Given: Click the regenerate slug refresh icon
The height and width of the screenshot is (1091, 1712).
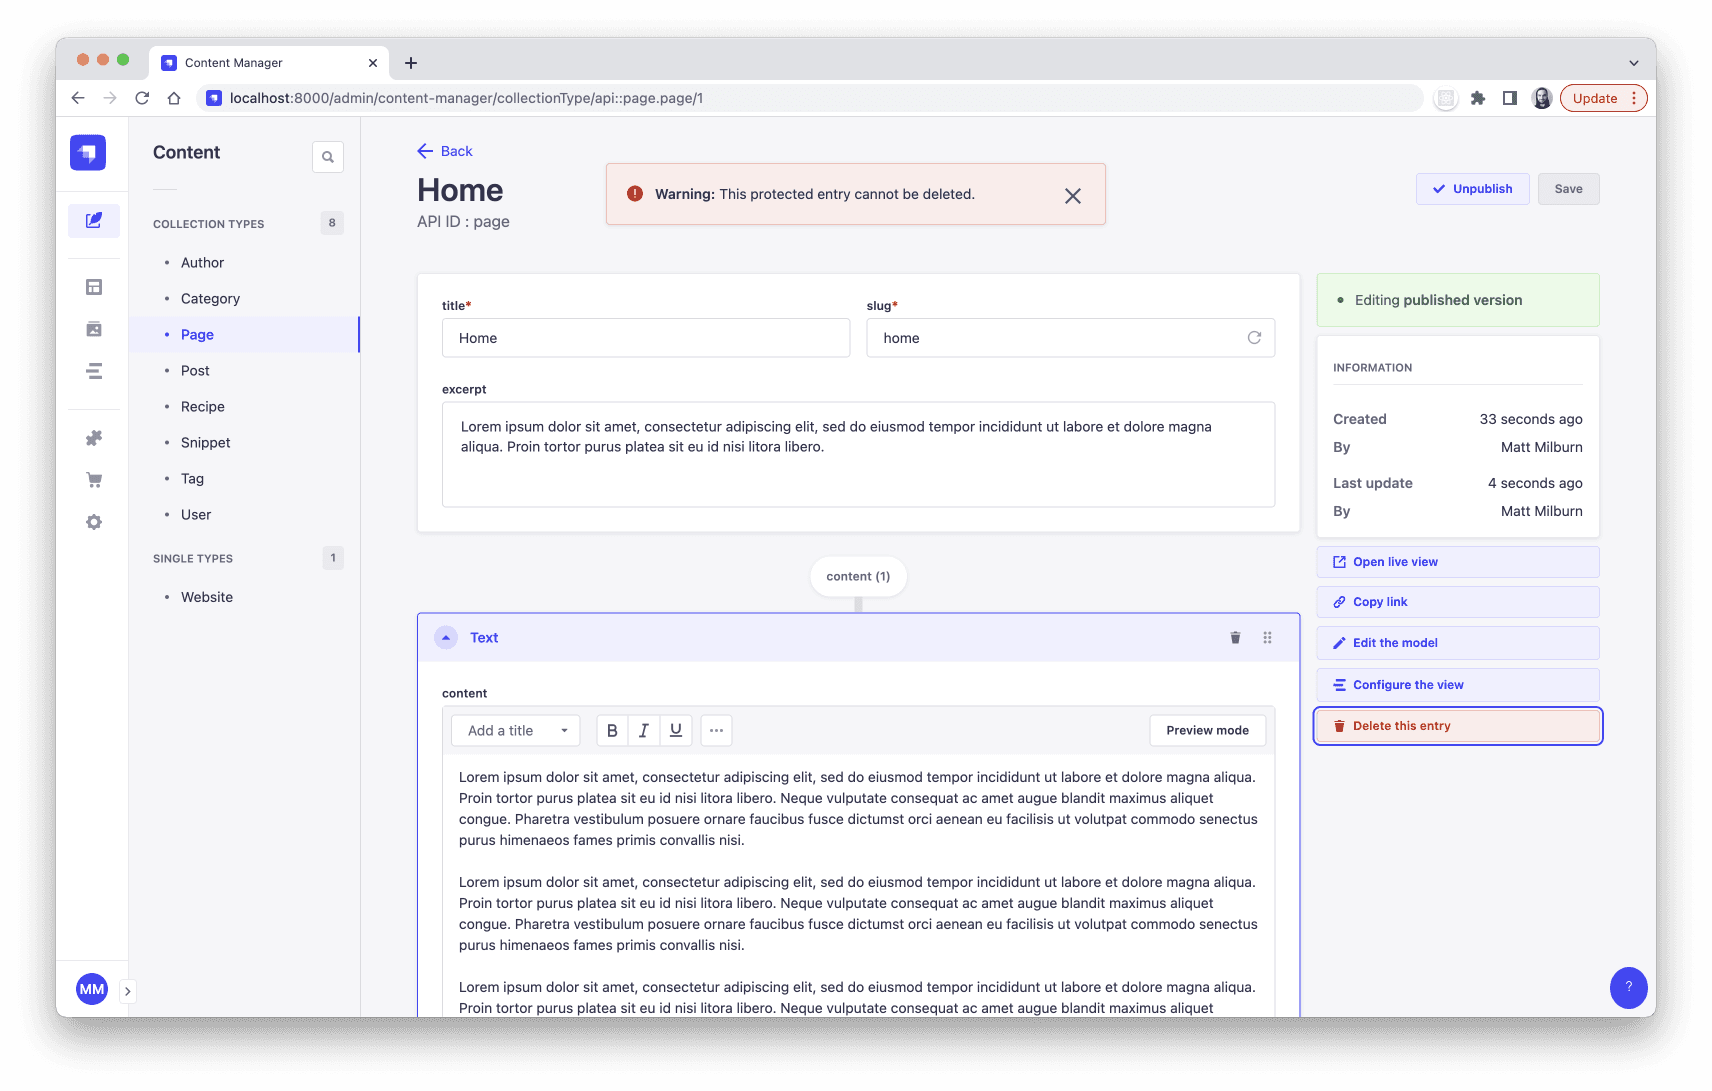Looking at the screenshot, I should pos(1254,338).
